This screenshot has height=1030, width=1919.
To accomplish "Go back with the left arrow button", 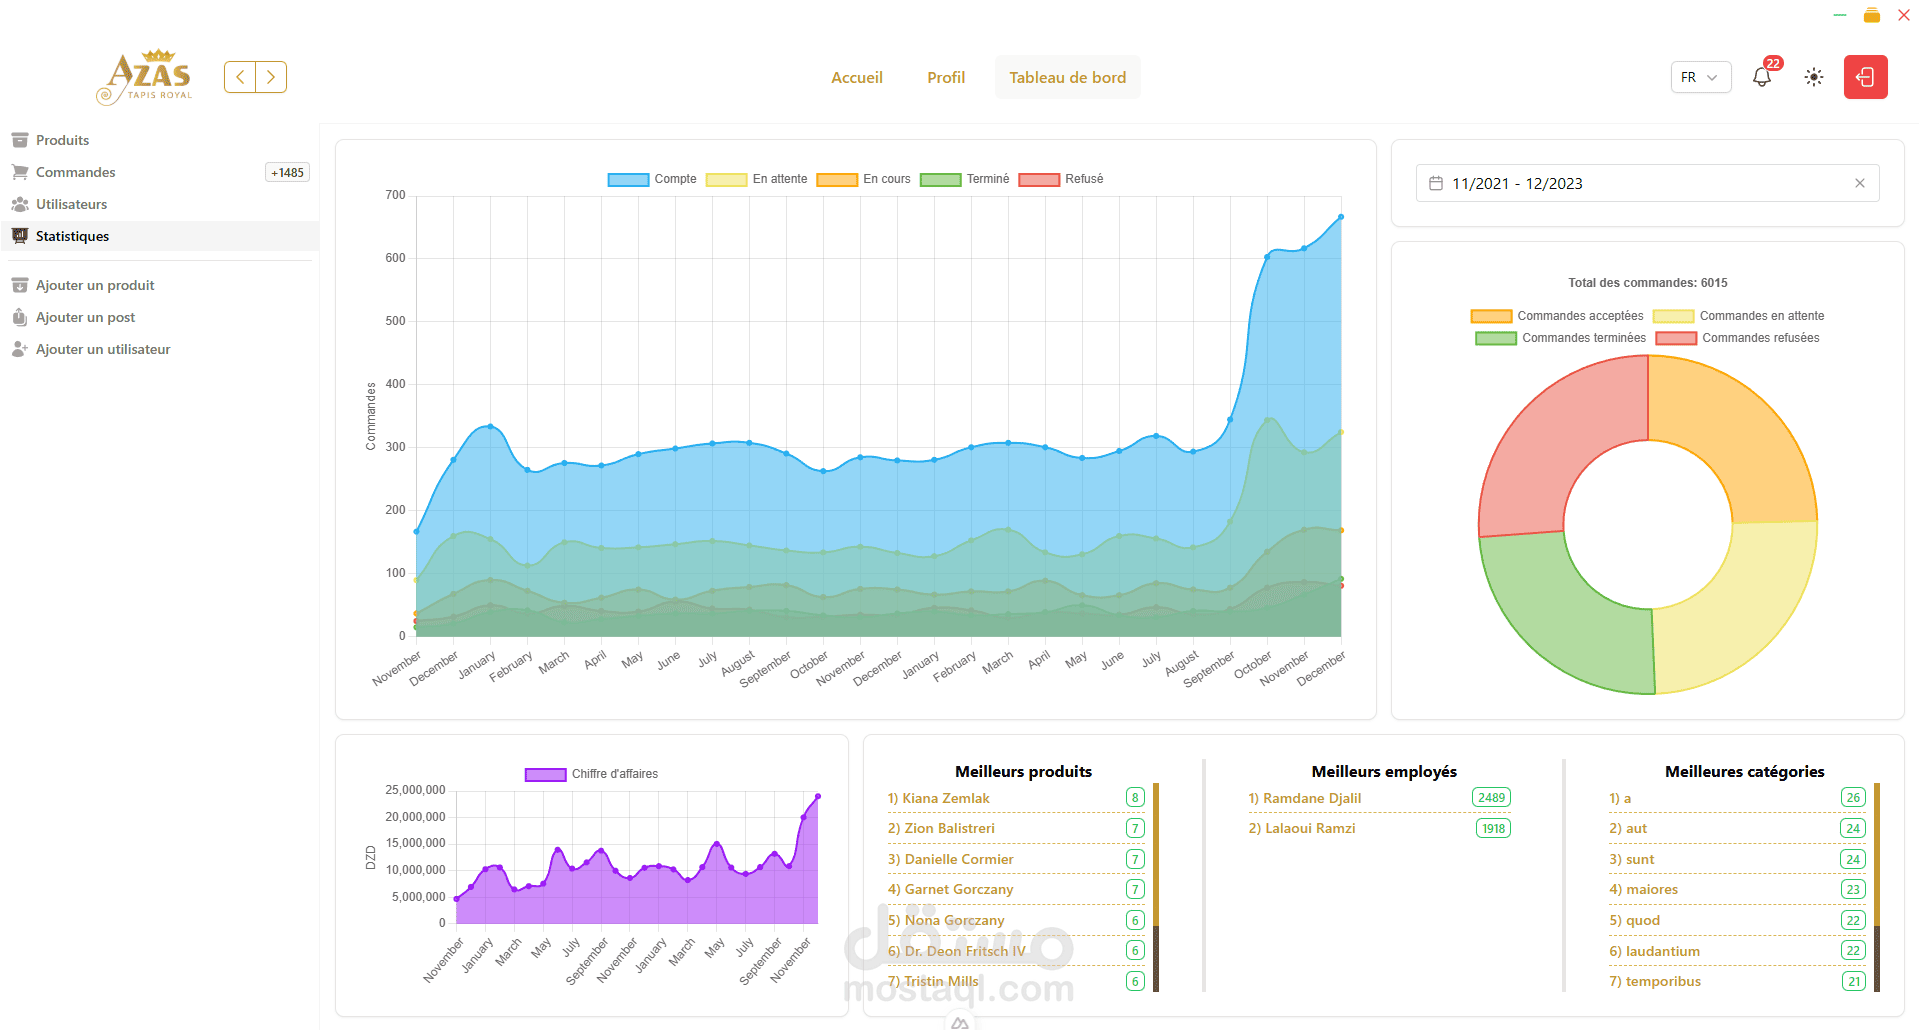I will coord(240,77).
